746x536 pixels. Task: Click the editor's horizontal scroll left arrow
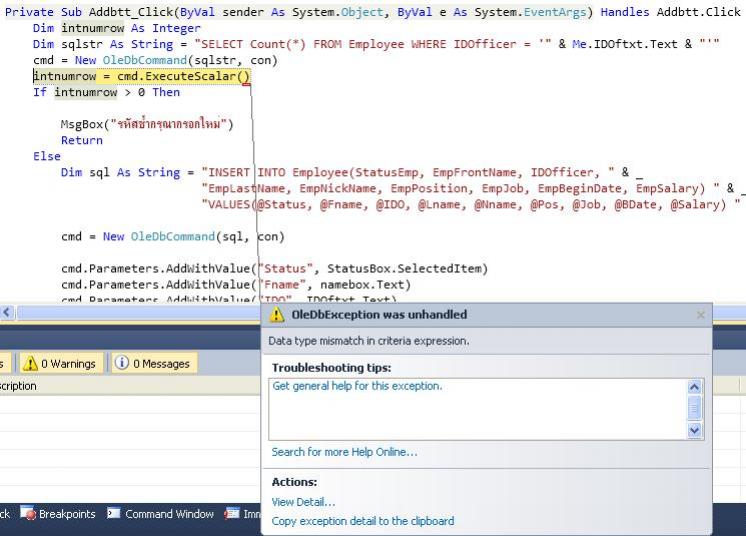[x=6, y=313]
